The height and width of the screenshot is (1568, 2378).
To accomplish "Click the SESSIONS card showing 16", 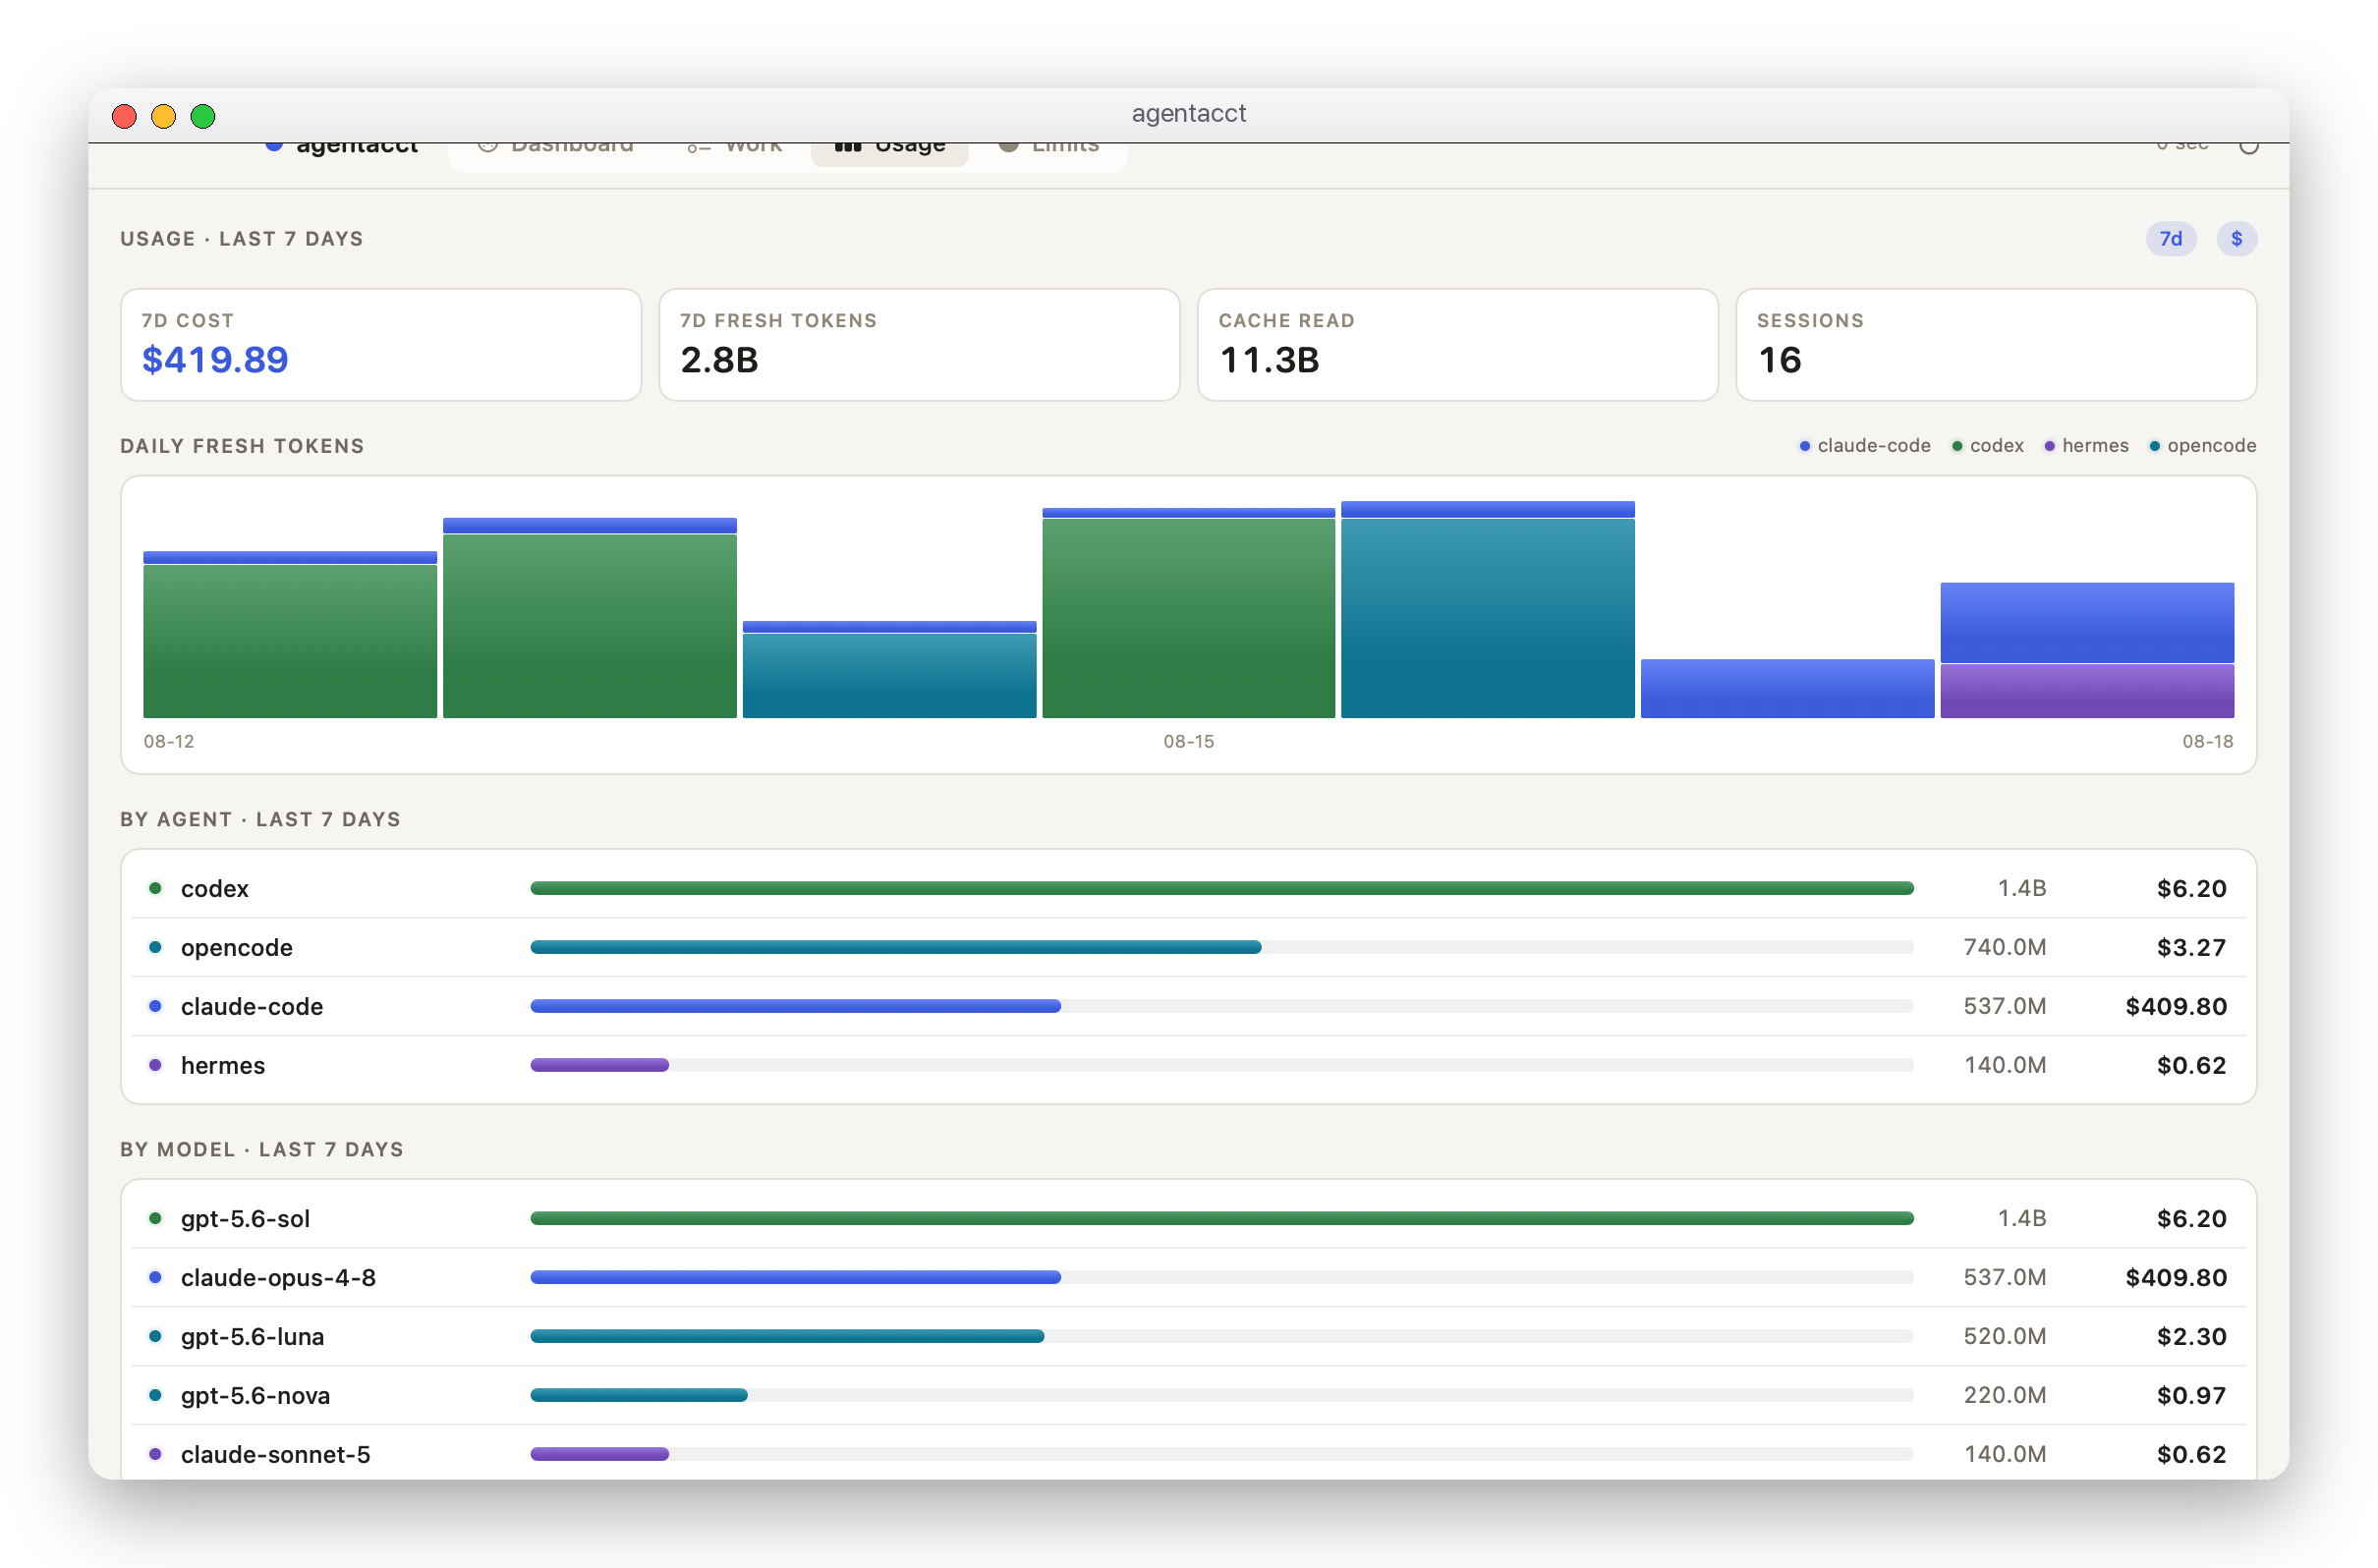I will (1996, 345).
